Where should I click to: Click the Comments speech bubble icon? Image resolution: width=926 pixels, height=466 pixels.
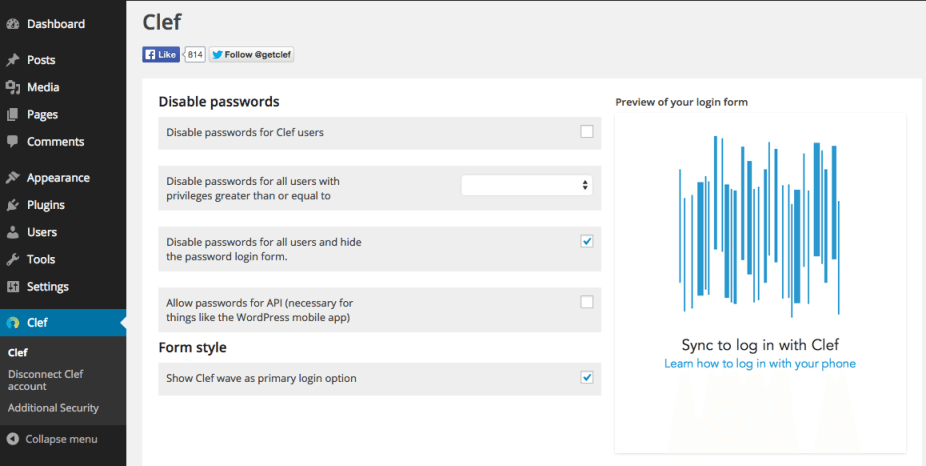pyautogui.click(x=12, y=142)
